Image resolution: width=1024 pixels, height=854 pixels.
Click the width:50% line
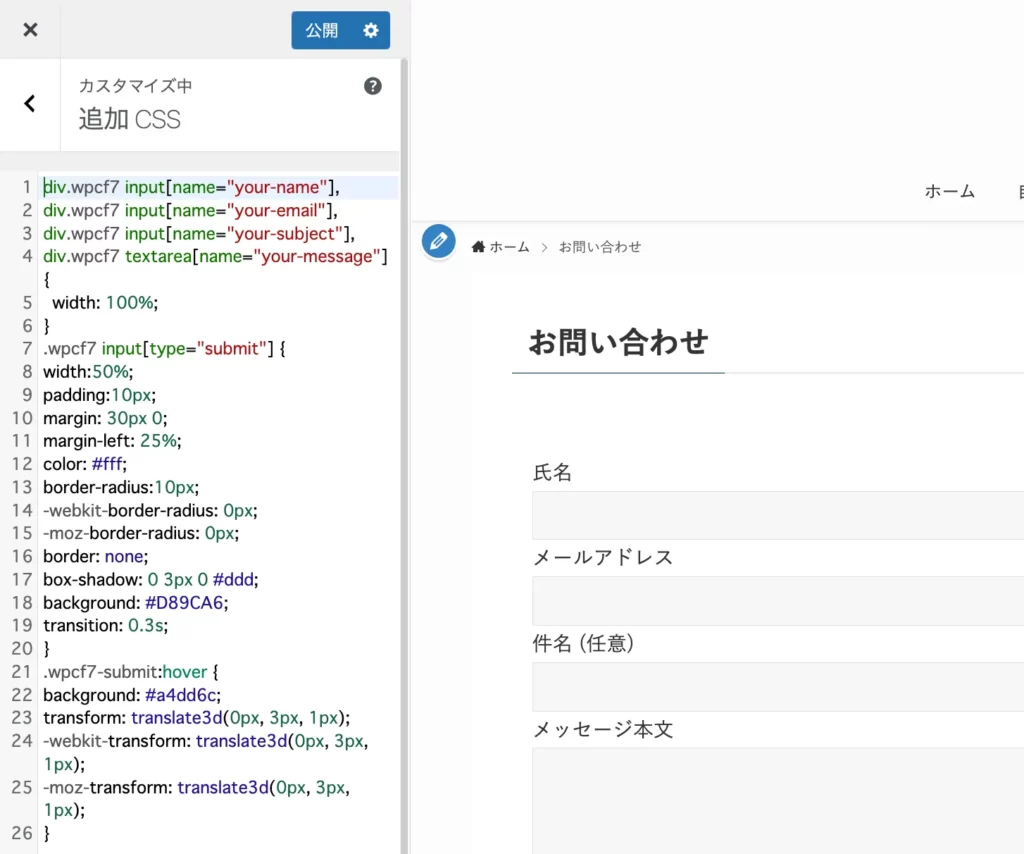coord(88,372)
